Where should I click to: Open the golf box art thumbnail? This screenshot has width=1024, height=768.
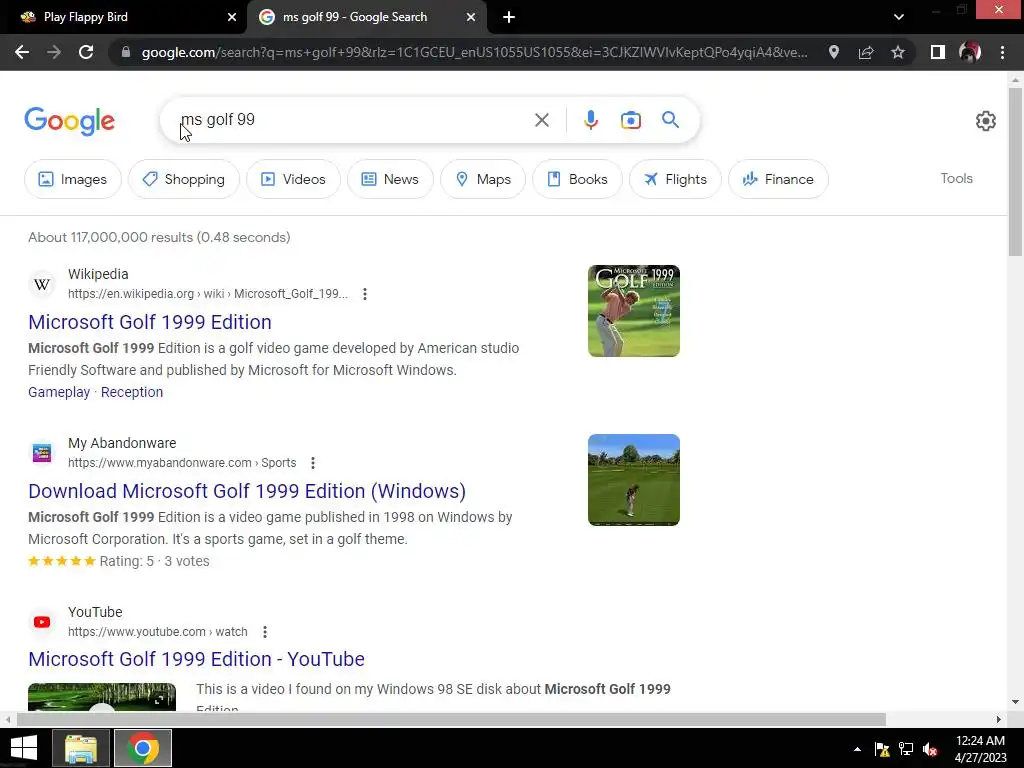(x=633, y=311)
